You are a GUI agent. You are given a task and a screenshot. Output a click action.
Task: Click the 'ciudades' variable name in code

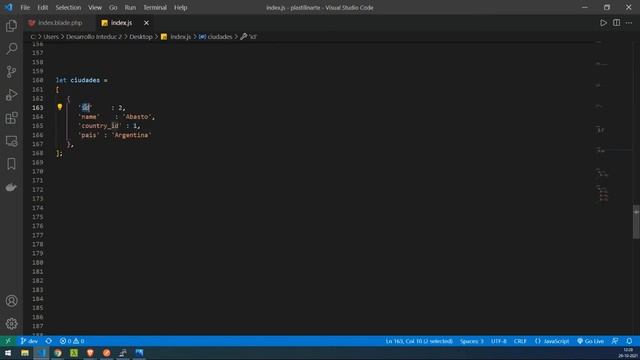[x=85, y=80]
